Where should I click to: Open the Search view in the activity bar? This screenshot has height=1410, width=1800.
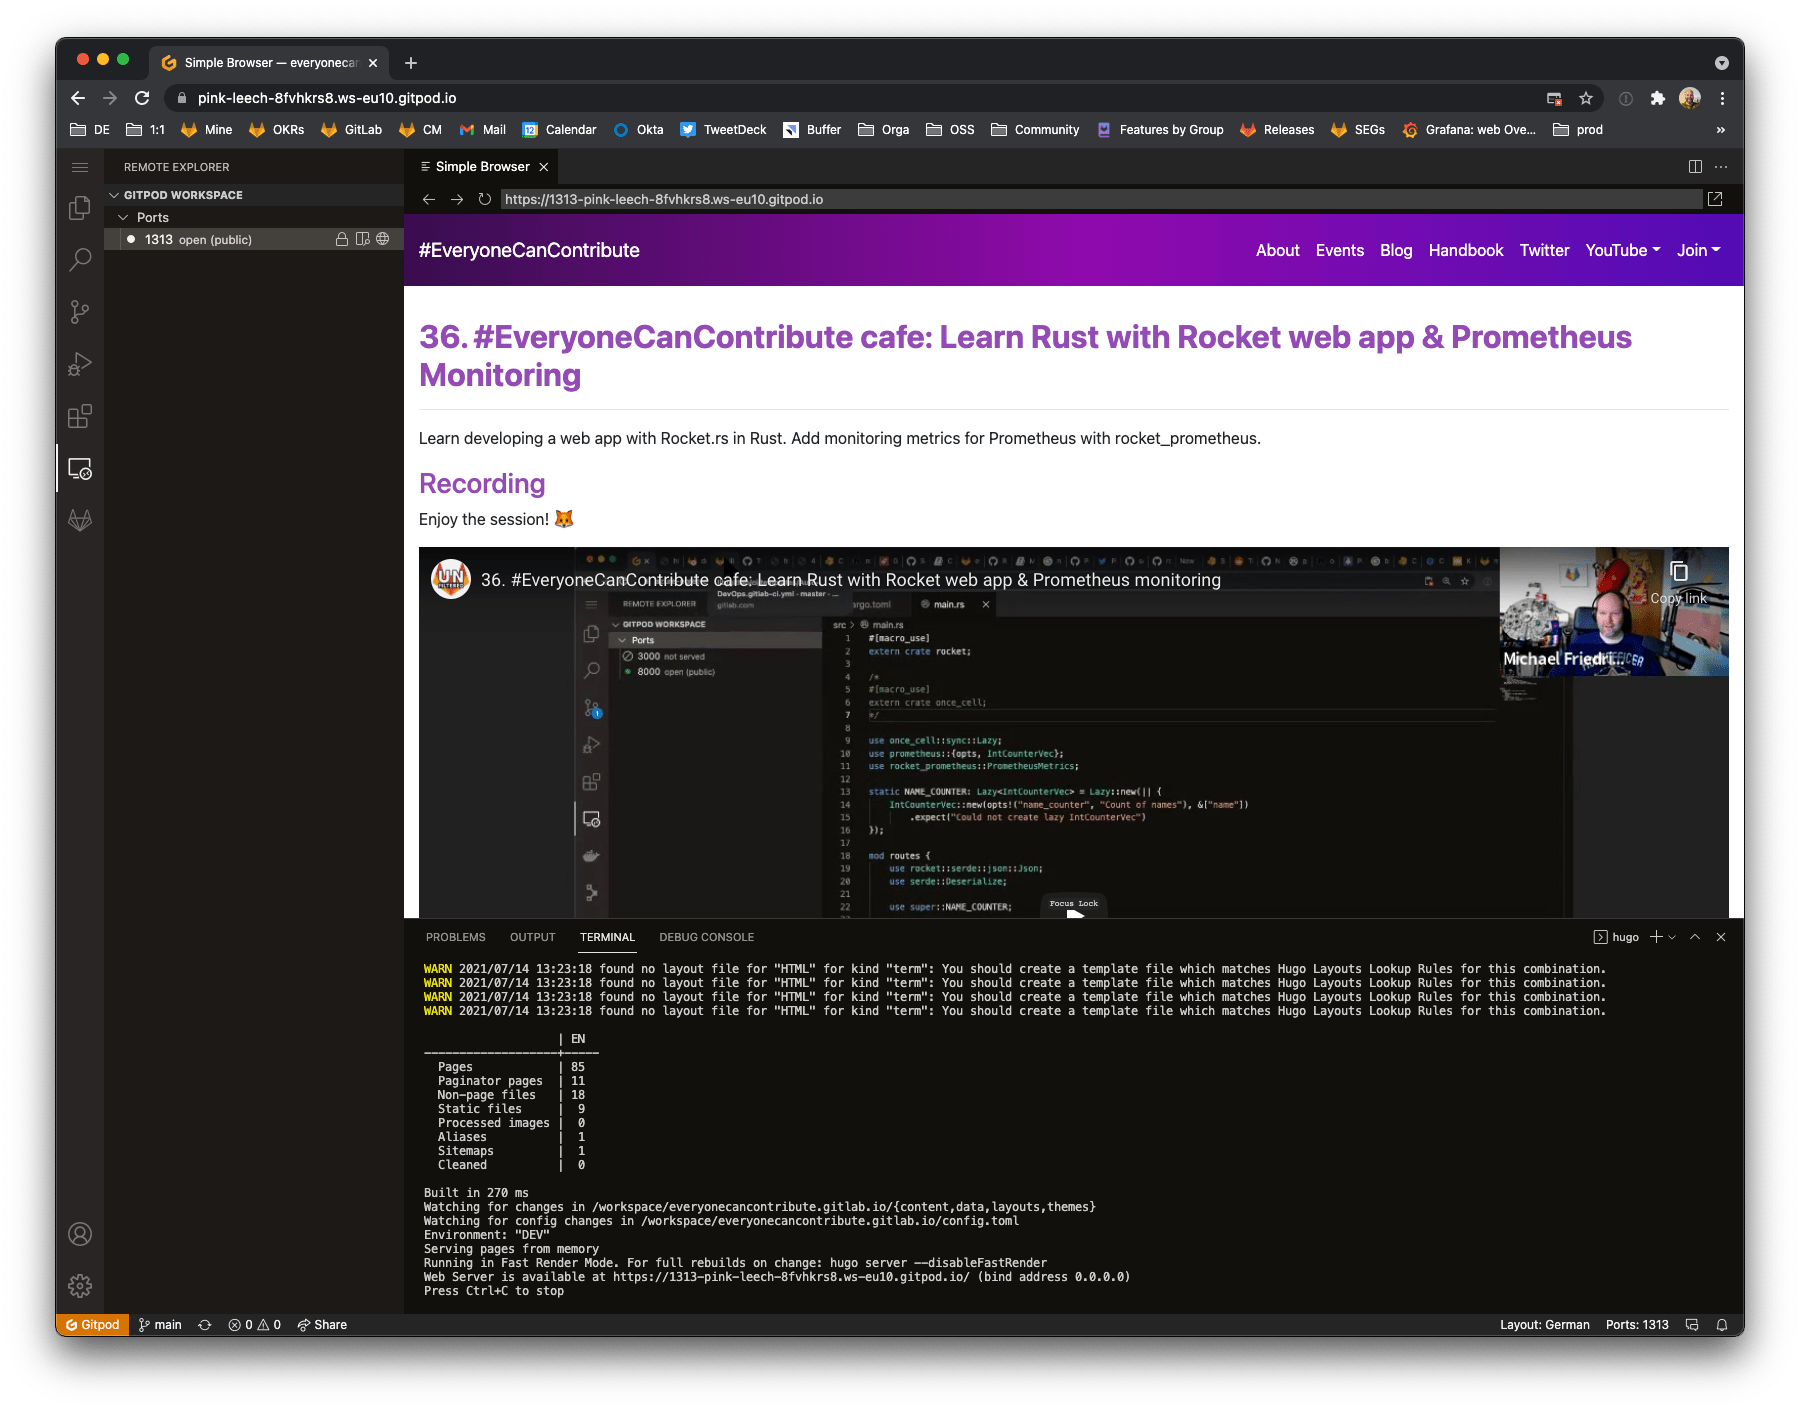[x=80, y=259]
